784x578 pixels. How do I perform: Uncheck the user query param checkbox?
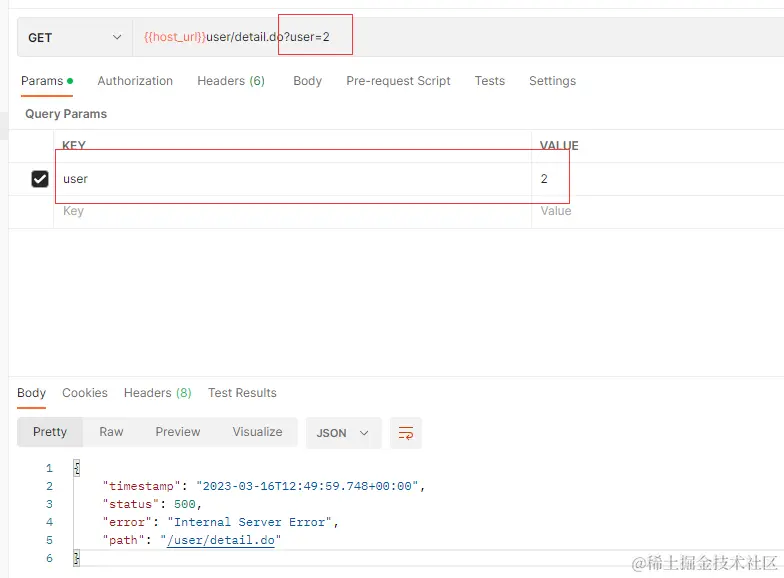coord(40,179)
